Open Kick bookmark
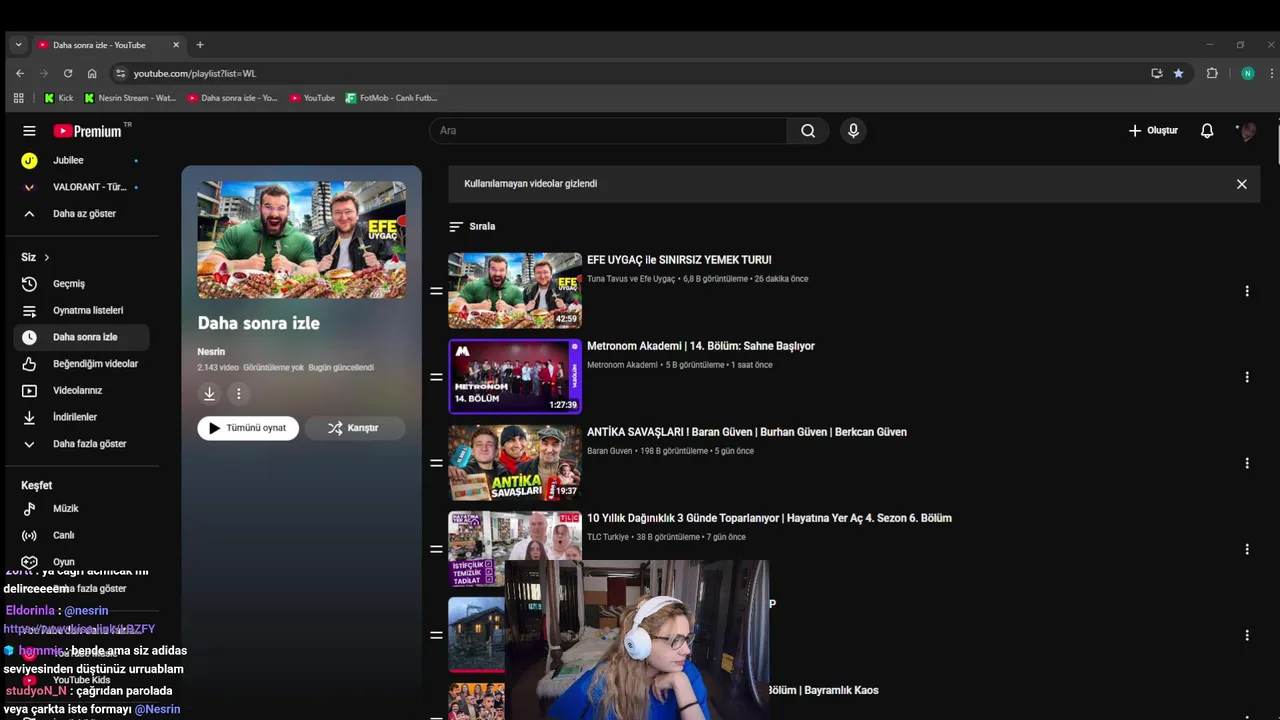Viewport: 1280px width, 720px height. (59, 98)
